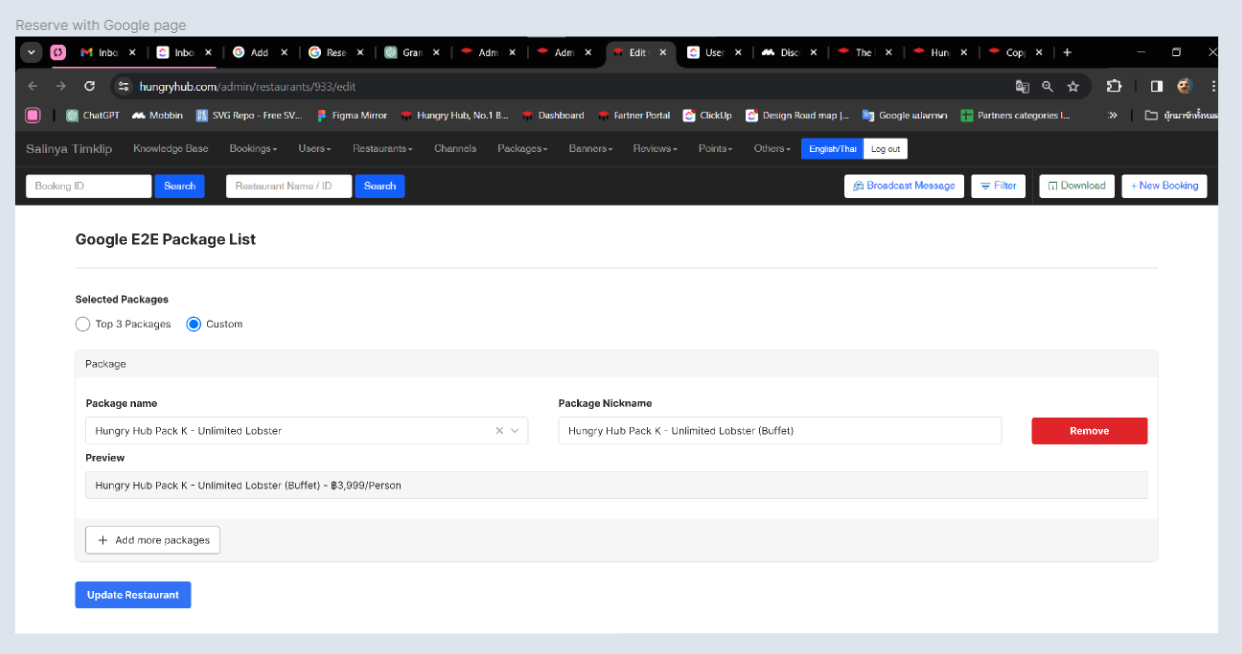The width and height of the screenshot is (1242, 654).
Task: Expand the Package name dropdown chevron
Action: 516,431
